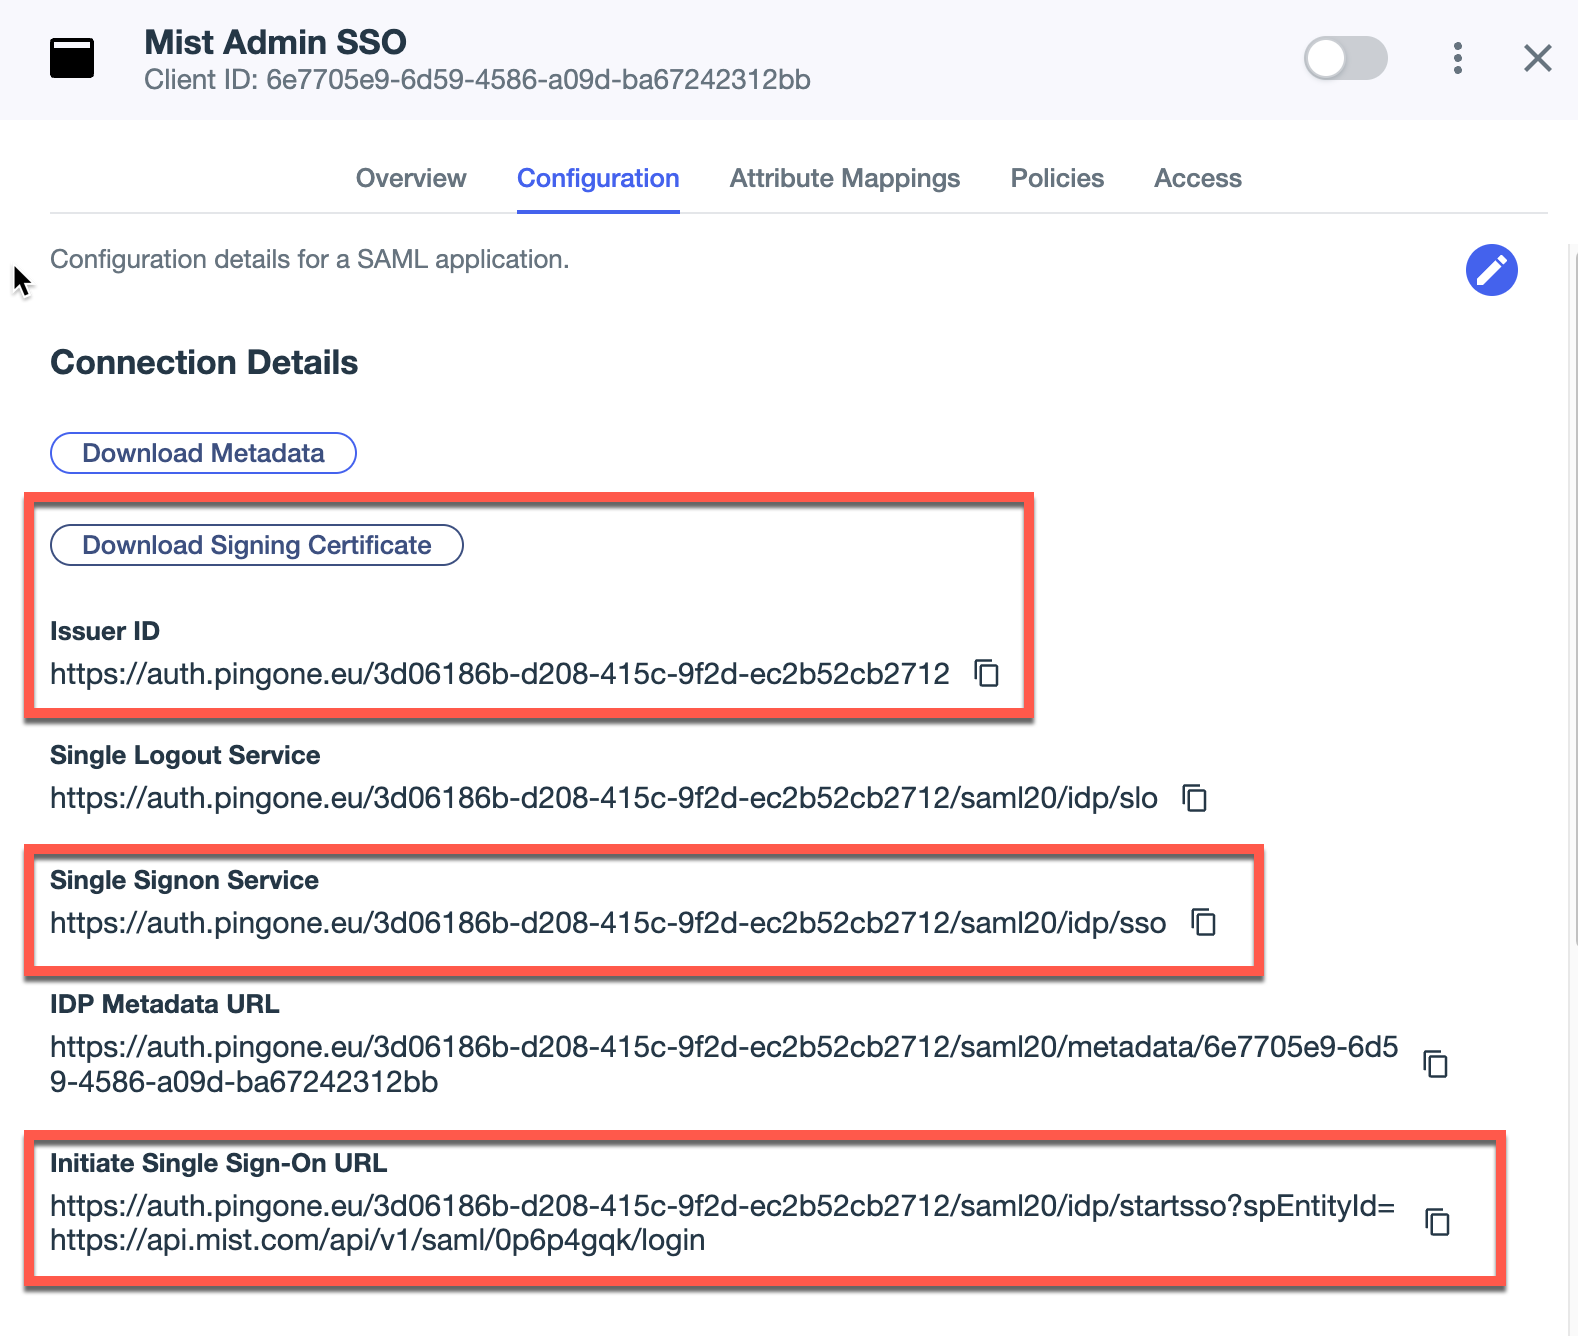Copy the Single Logout Service URL
1578x1336 pixels.
(1195, 798)
